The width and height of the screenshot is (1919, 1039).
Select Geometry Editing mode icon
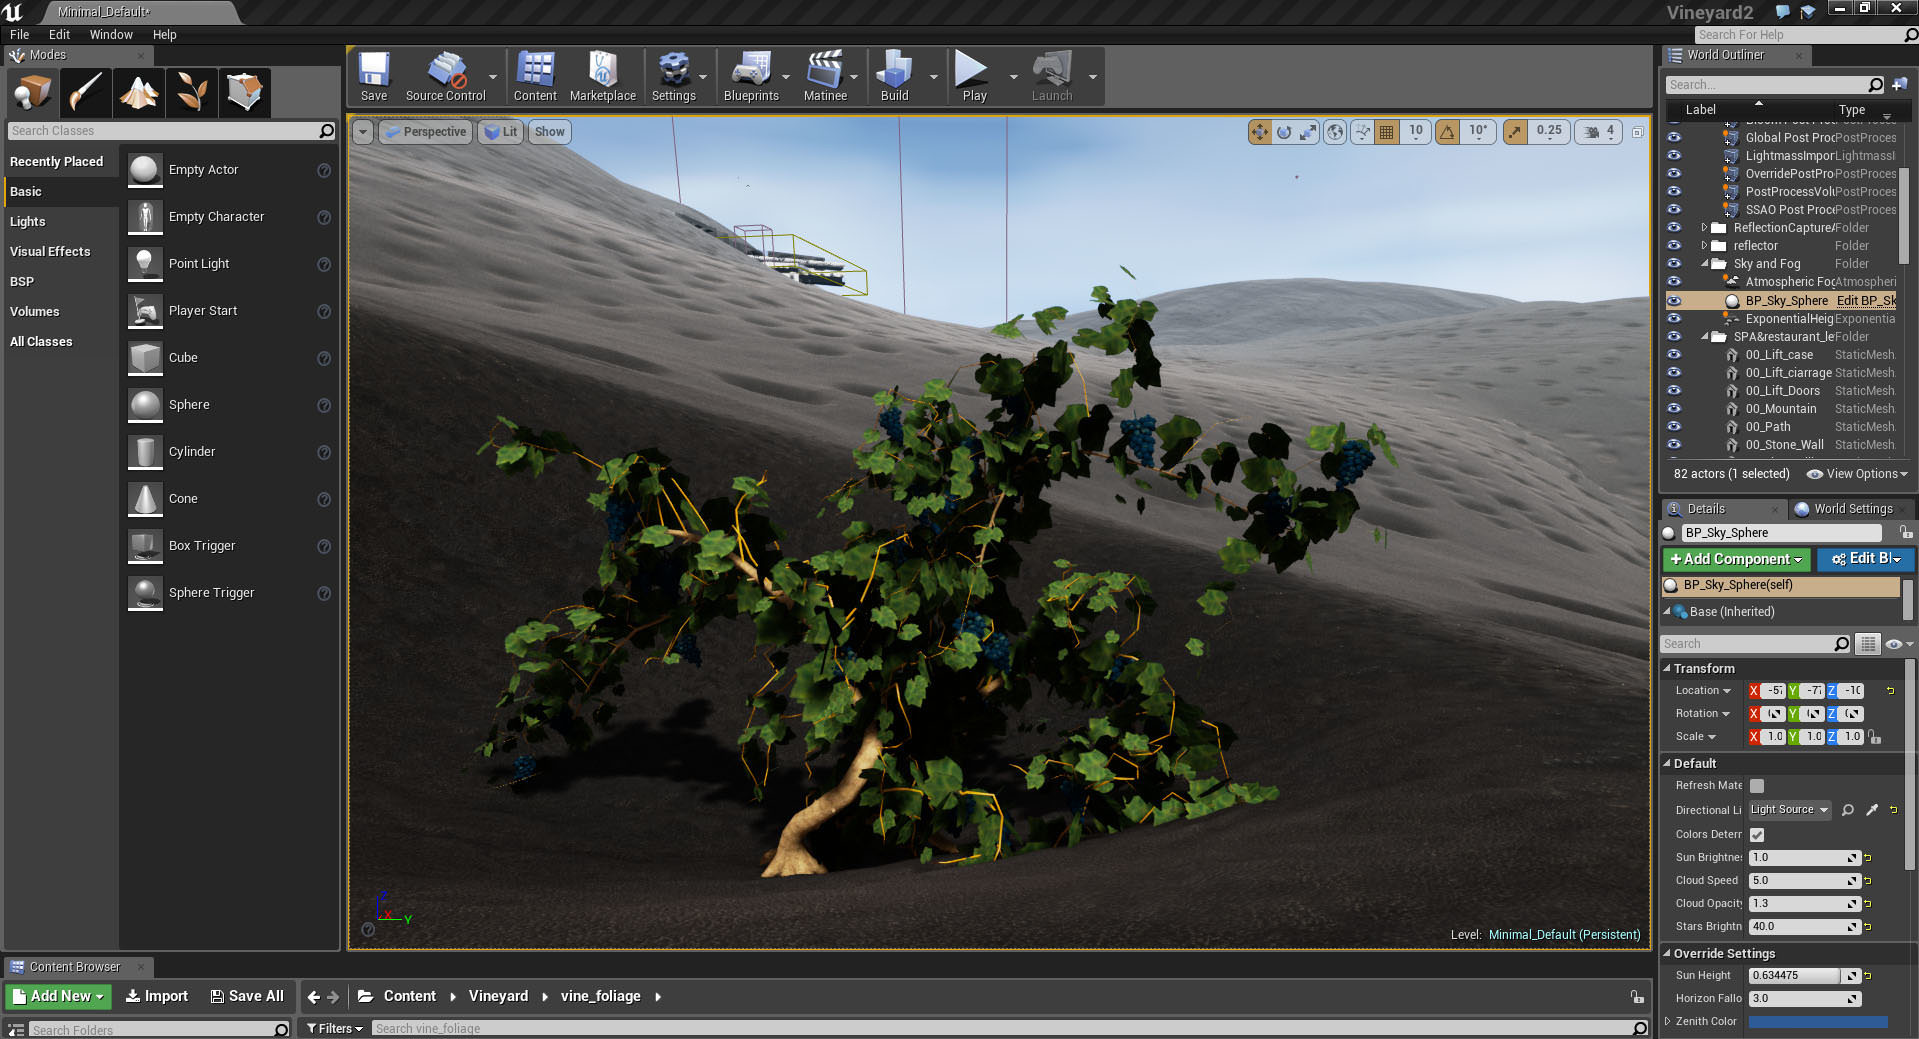245,92
